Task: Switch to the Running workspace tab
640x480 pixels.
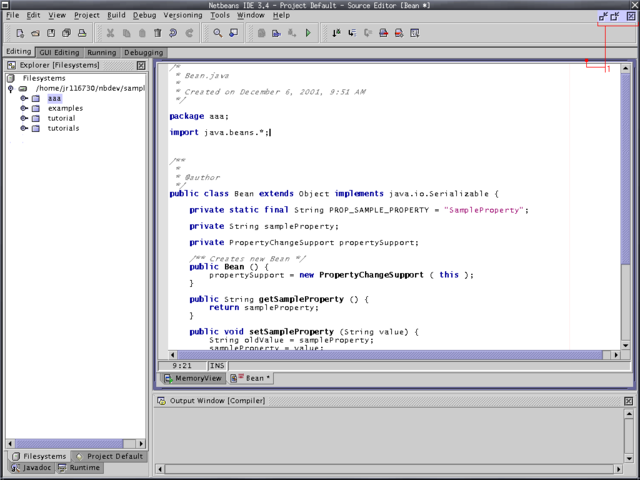Action: tap(102, 53)
